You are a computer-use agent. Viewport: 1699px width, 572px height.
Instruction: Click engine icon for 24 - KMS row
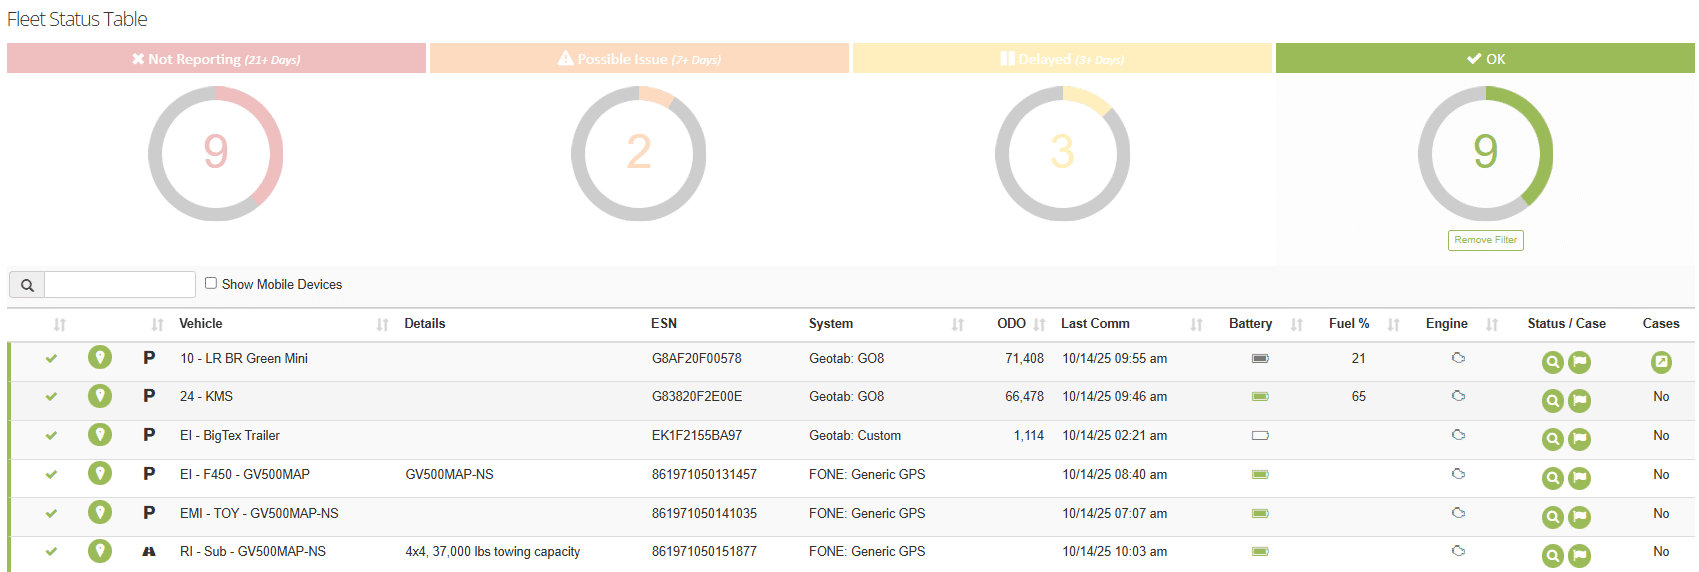(1458, 396)
